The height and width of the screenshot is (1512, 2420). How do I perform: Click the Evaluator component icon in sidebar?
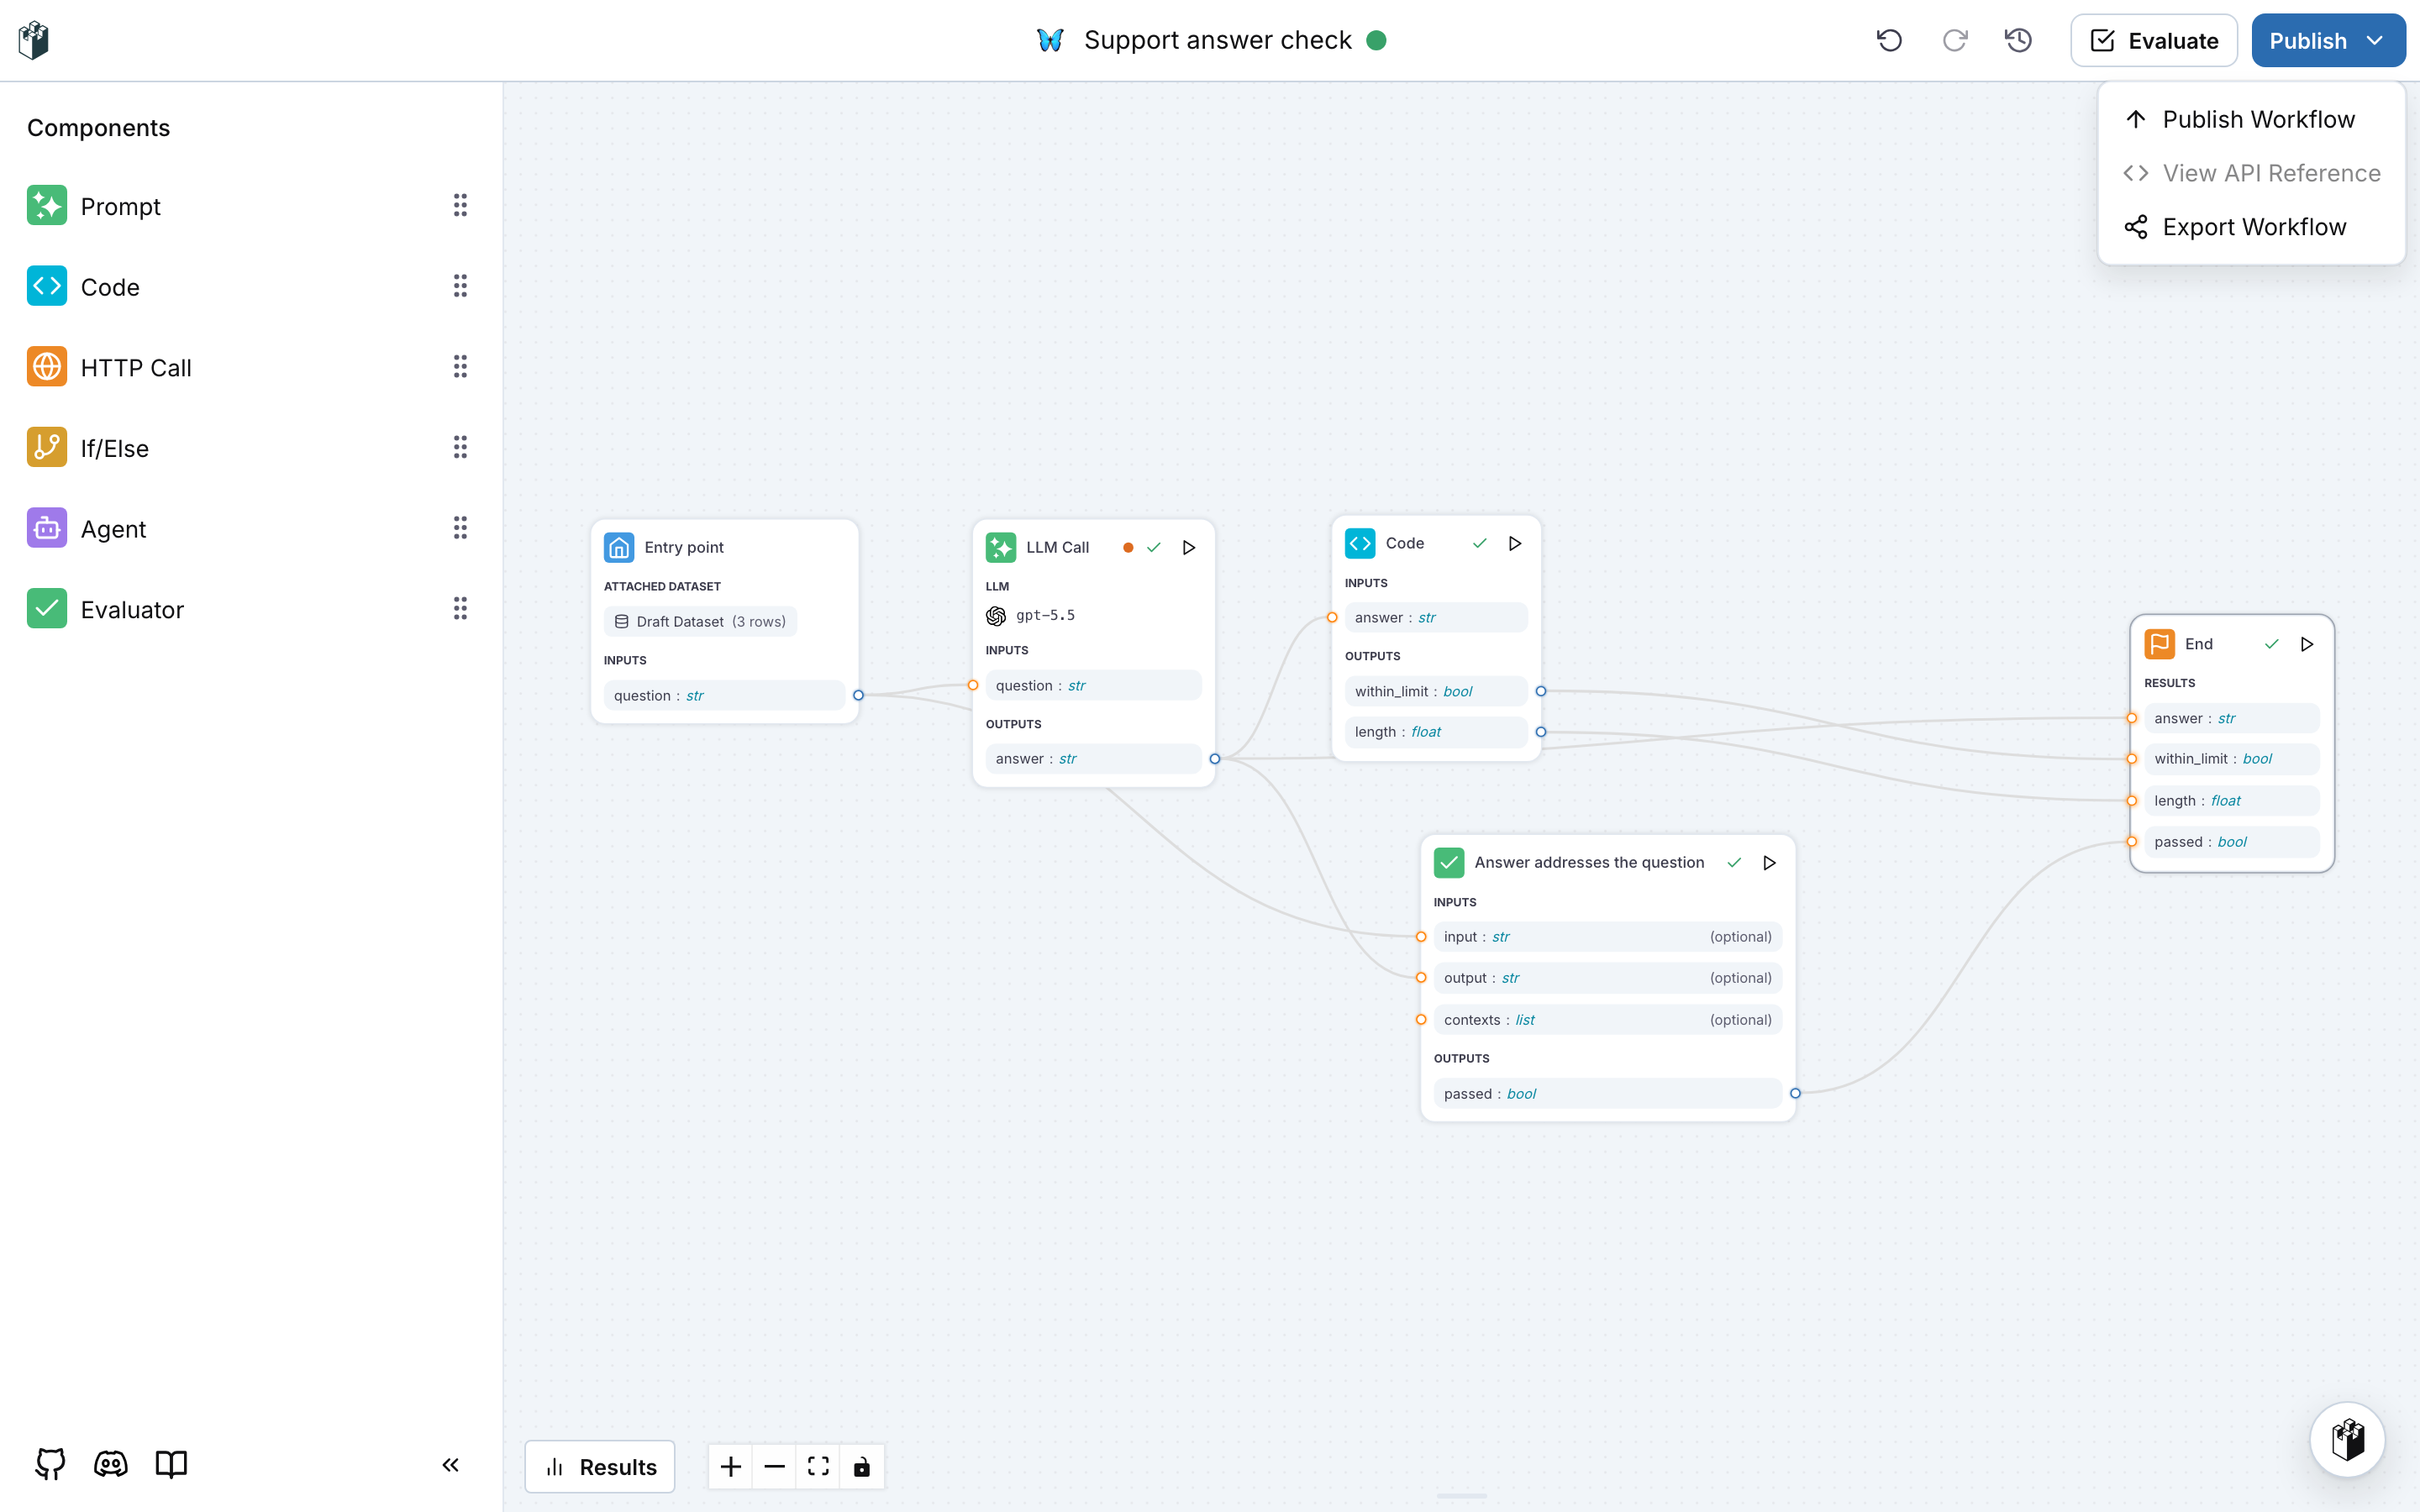click(47, 608)
